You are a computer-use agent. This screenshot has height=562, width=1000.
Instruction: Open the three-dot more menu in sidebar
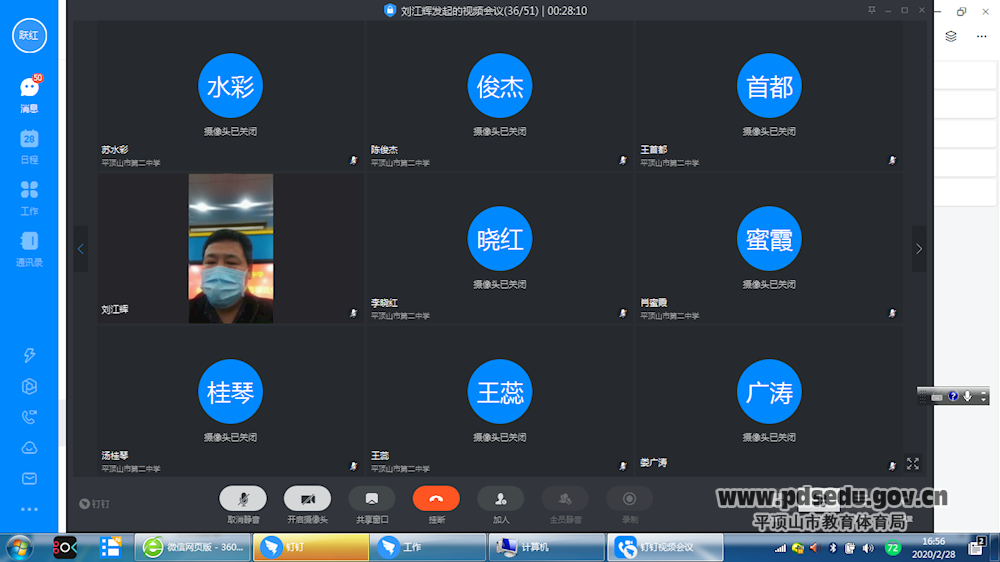pos(29,509)
